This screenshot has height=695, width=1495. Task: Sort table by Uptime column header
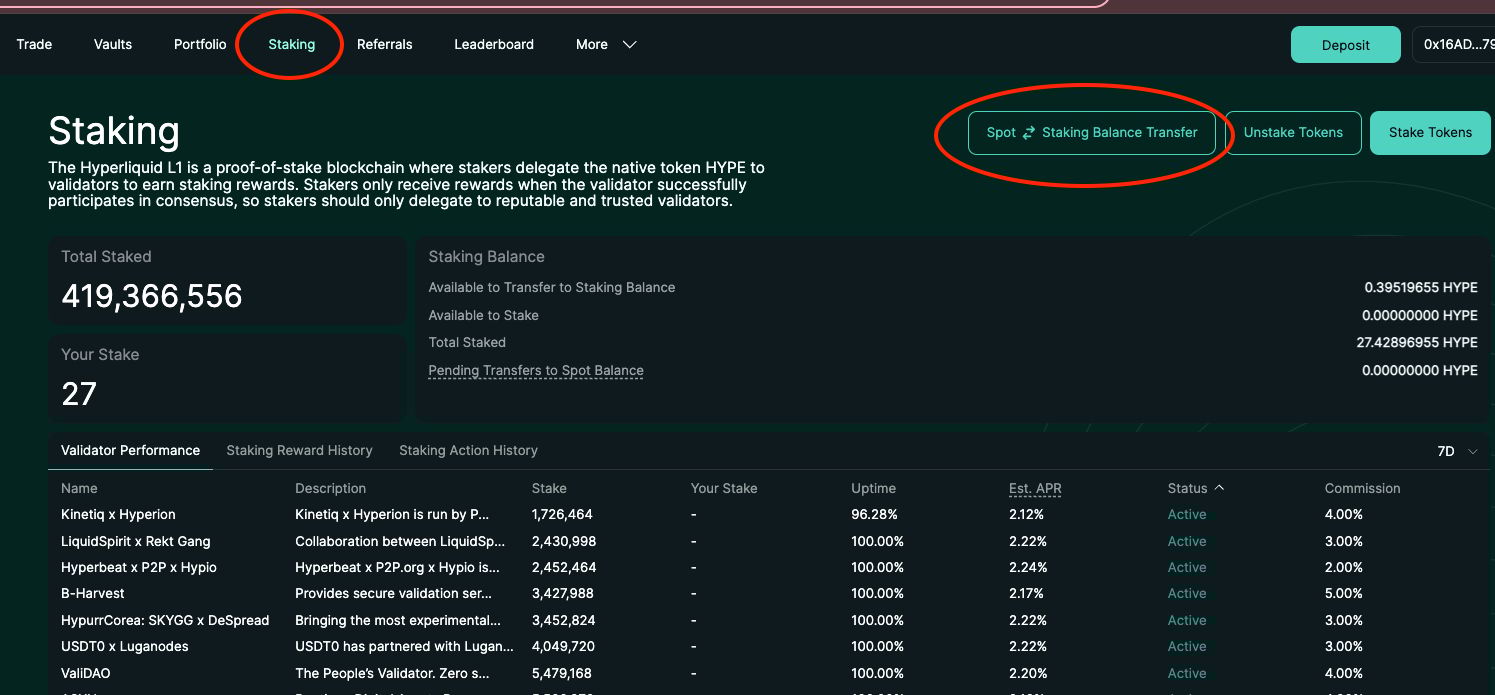pyautogui.click(x=873, y=488)
